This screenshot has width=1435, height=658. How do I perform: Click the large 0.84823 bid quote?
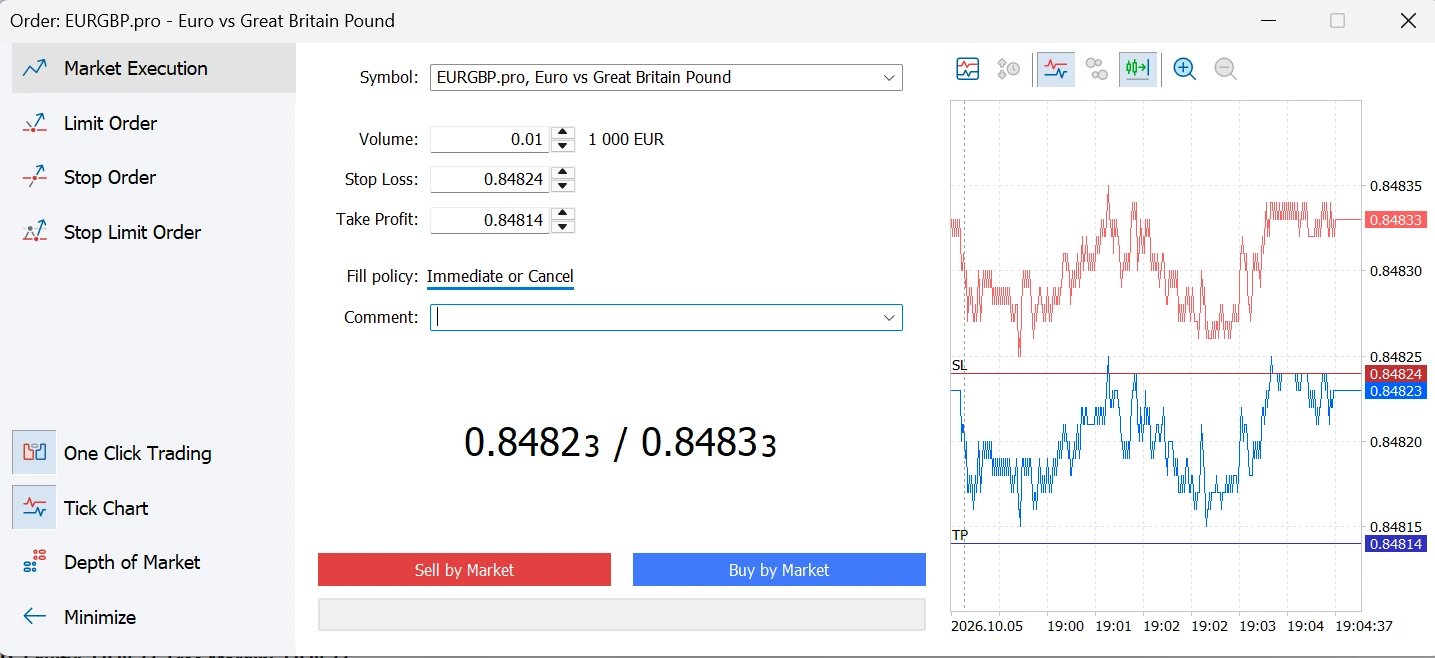click(x=532, y=442)
